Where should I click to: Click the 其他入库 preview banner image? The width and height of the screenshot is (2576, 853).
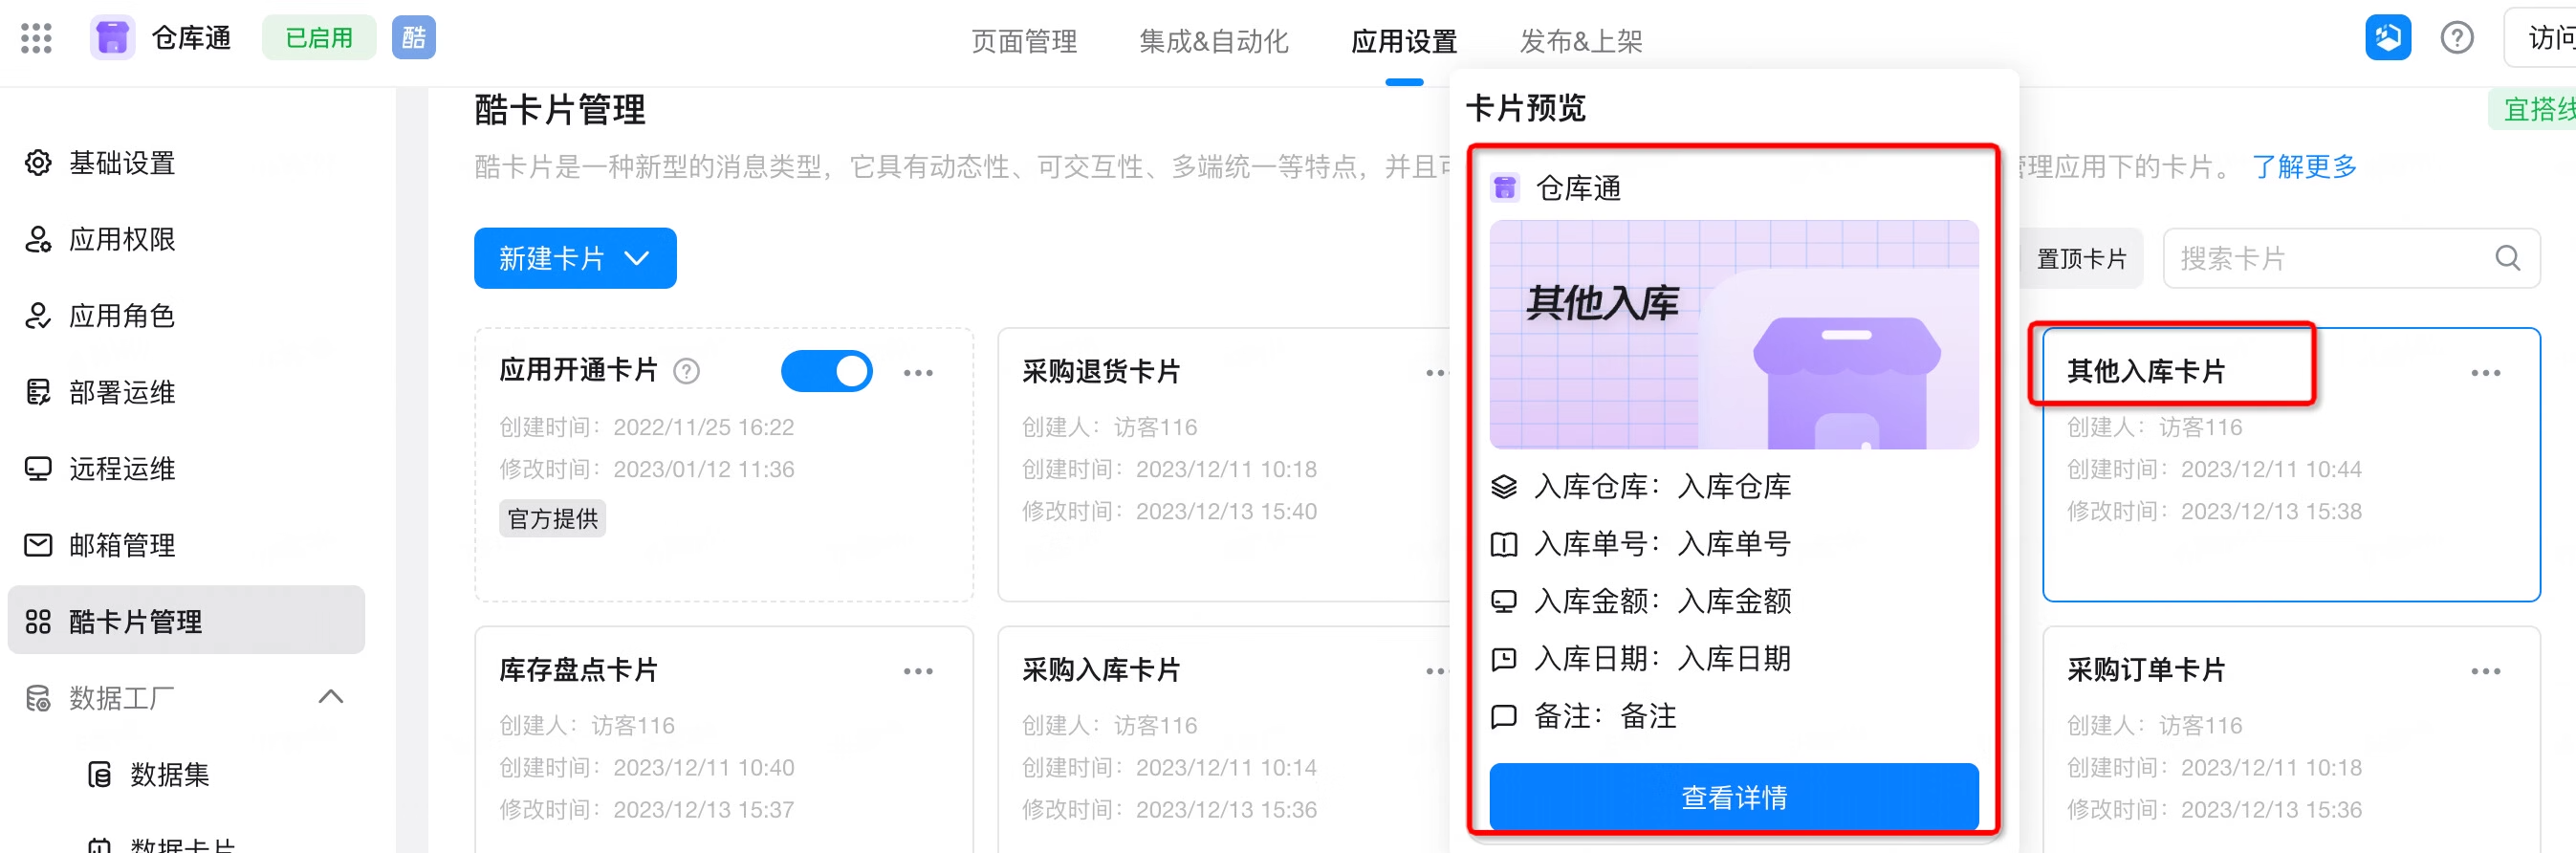click(1733, 335)
